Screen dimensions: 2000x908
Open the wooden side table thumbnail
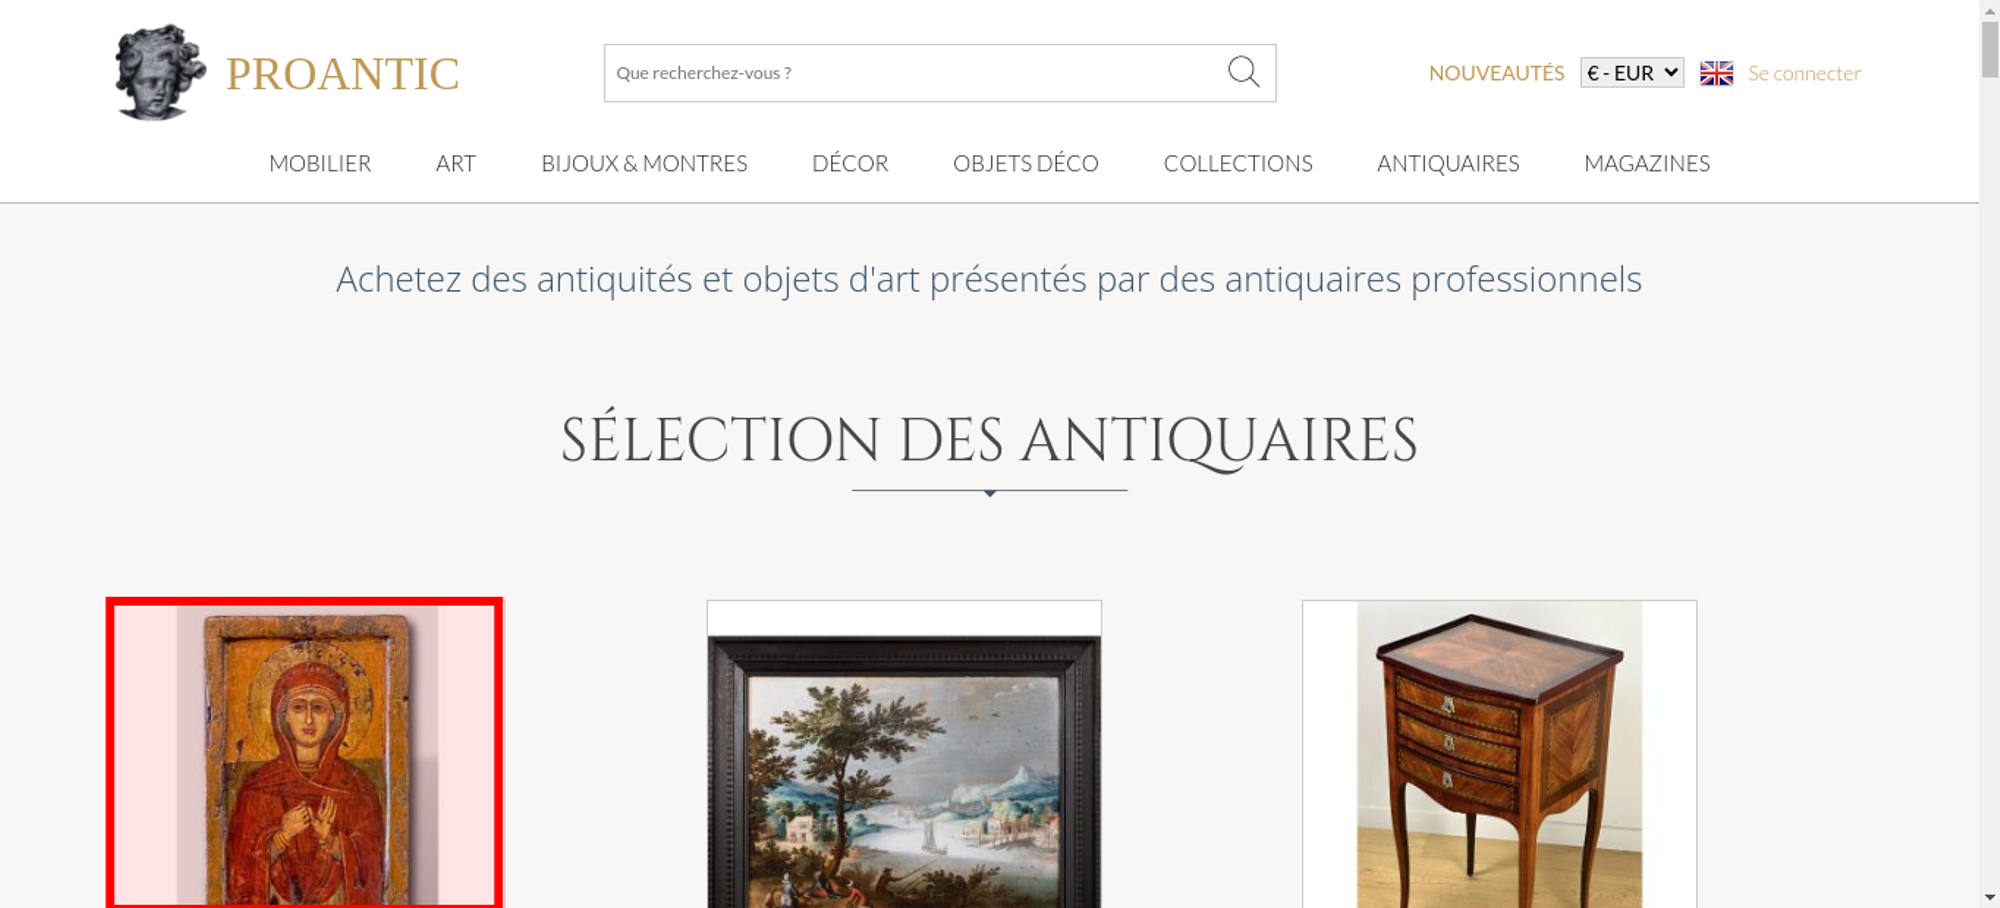(1499, 755)
